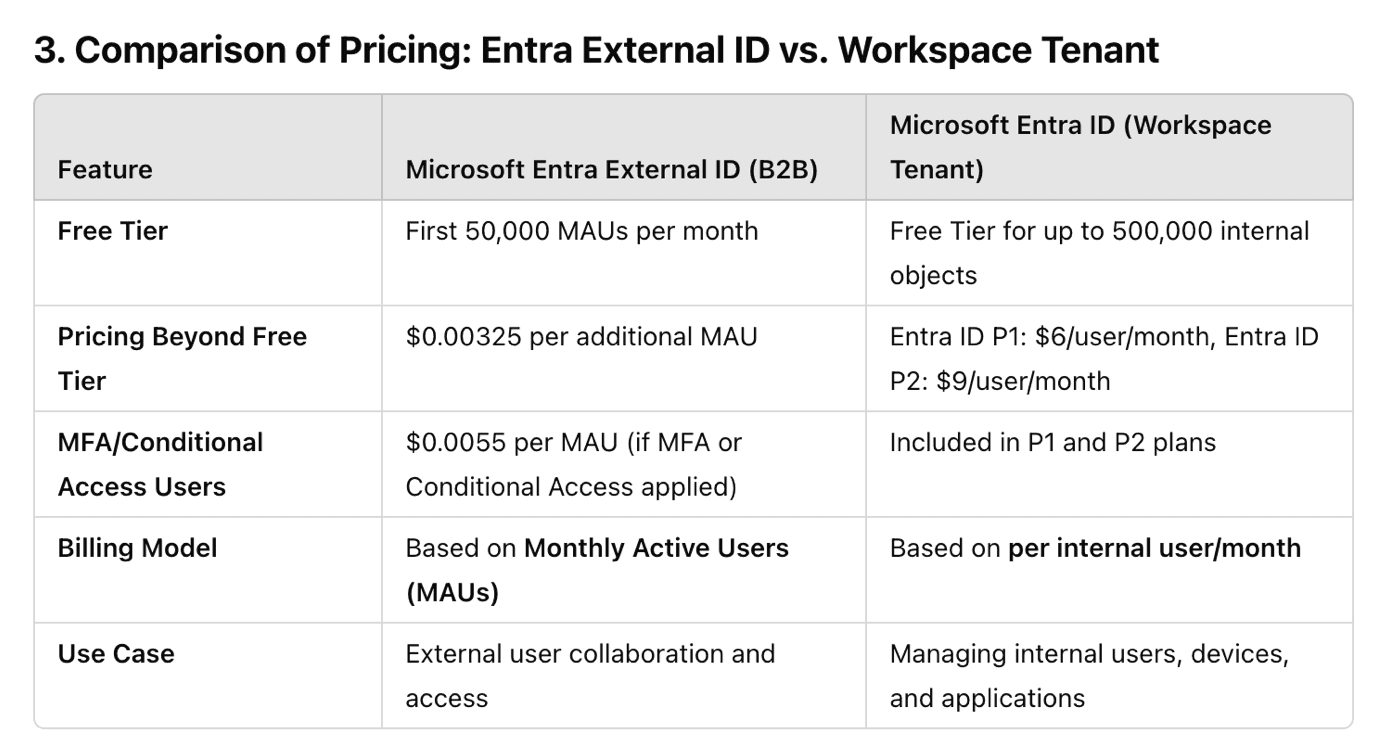The image size is (1384, 754).
Task: Click the Microsoft Entra External ID (B2B) header
Action: pyautogui.click(x=612, y=169)
